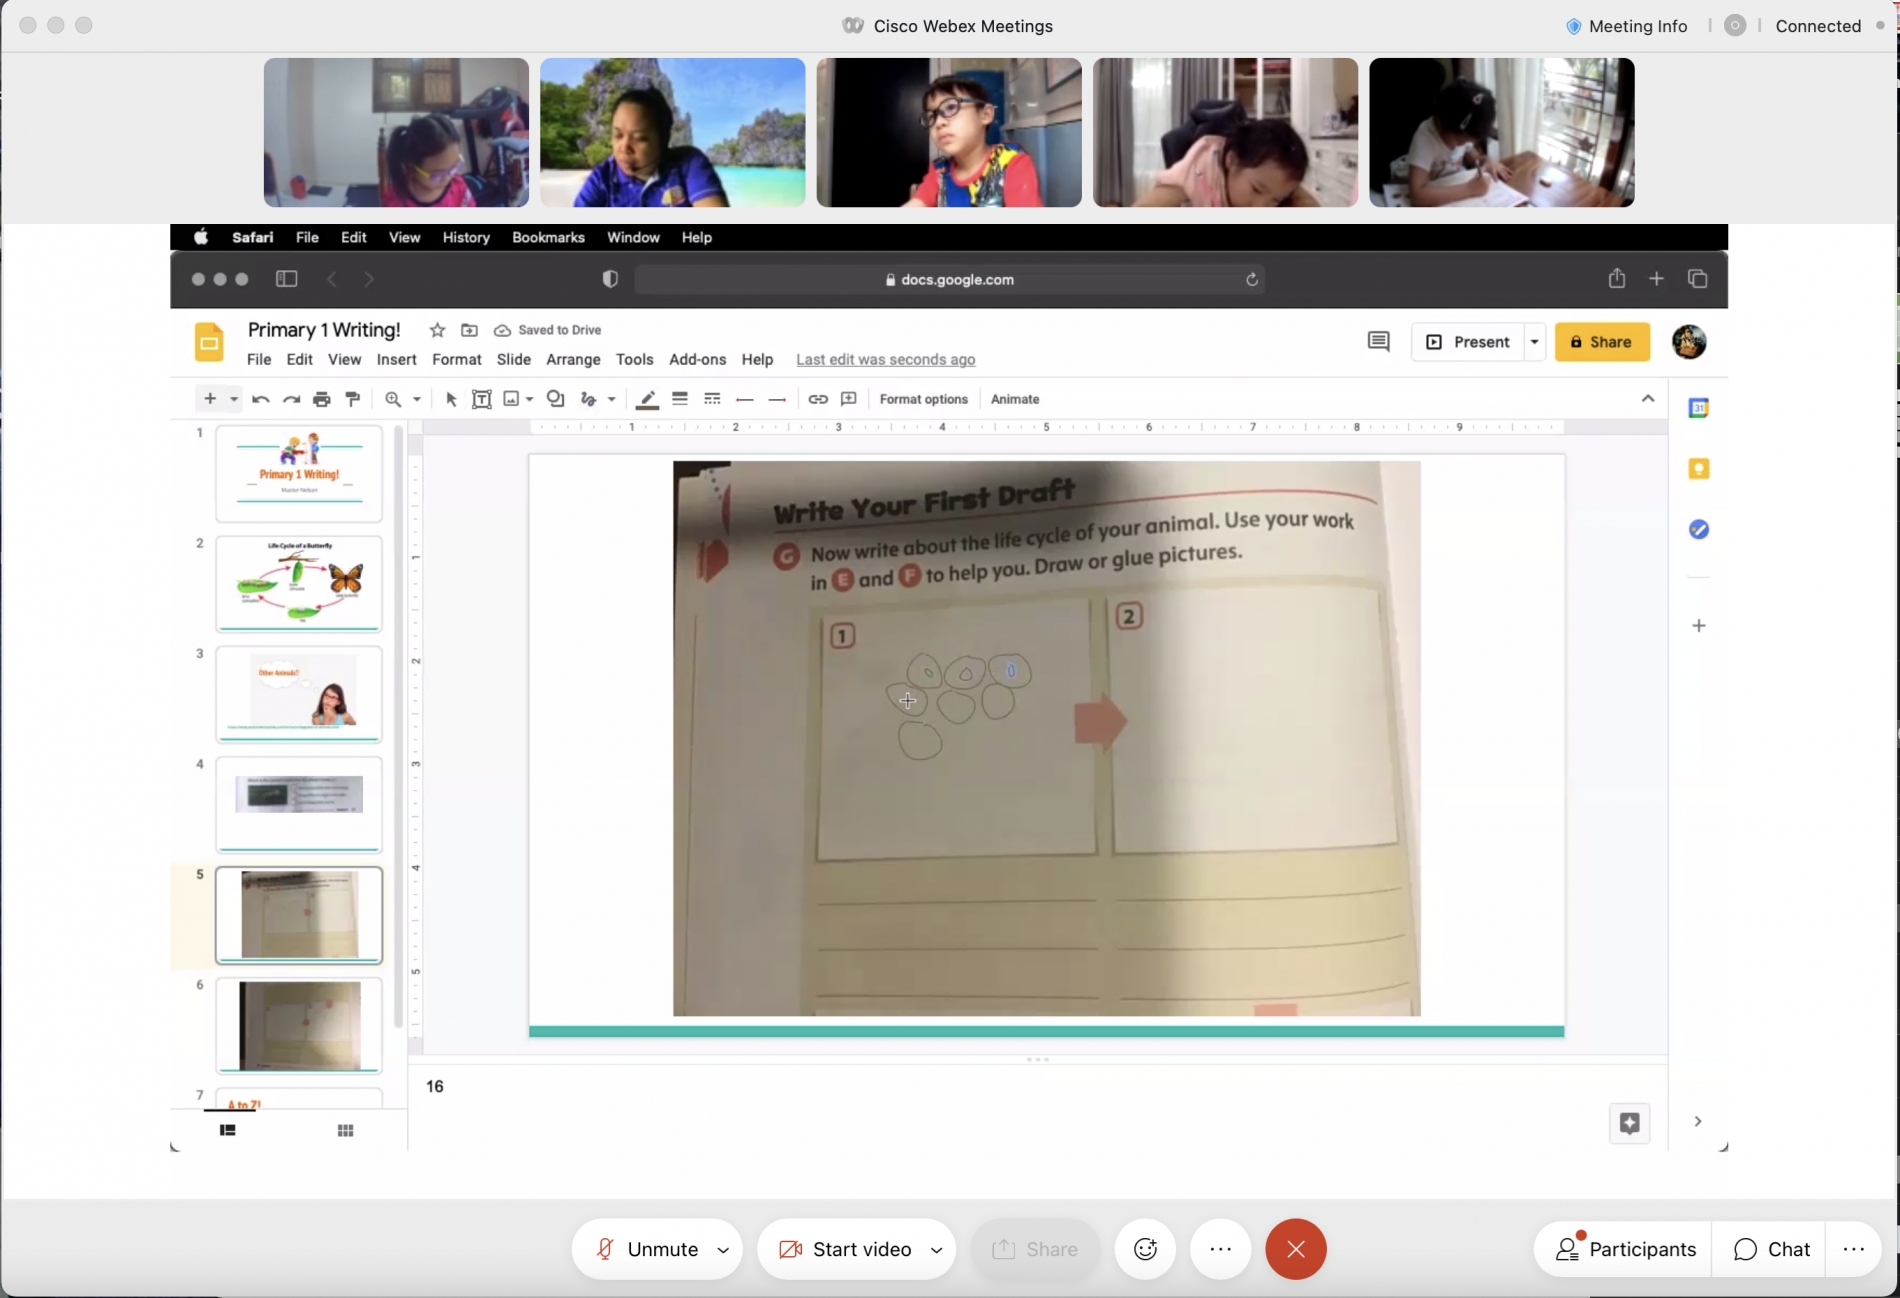Open the Unmute audio options arrow
The height and width of the screenshot is (1298, 1900).
coord(723,1250)
